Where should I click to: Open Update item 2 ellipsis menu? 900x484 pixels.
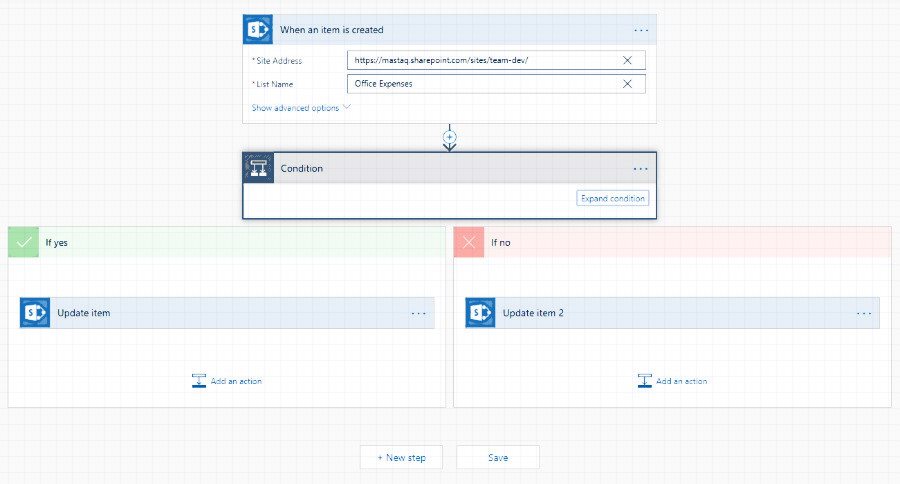[864, 313]
